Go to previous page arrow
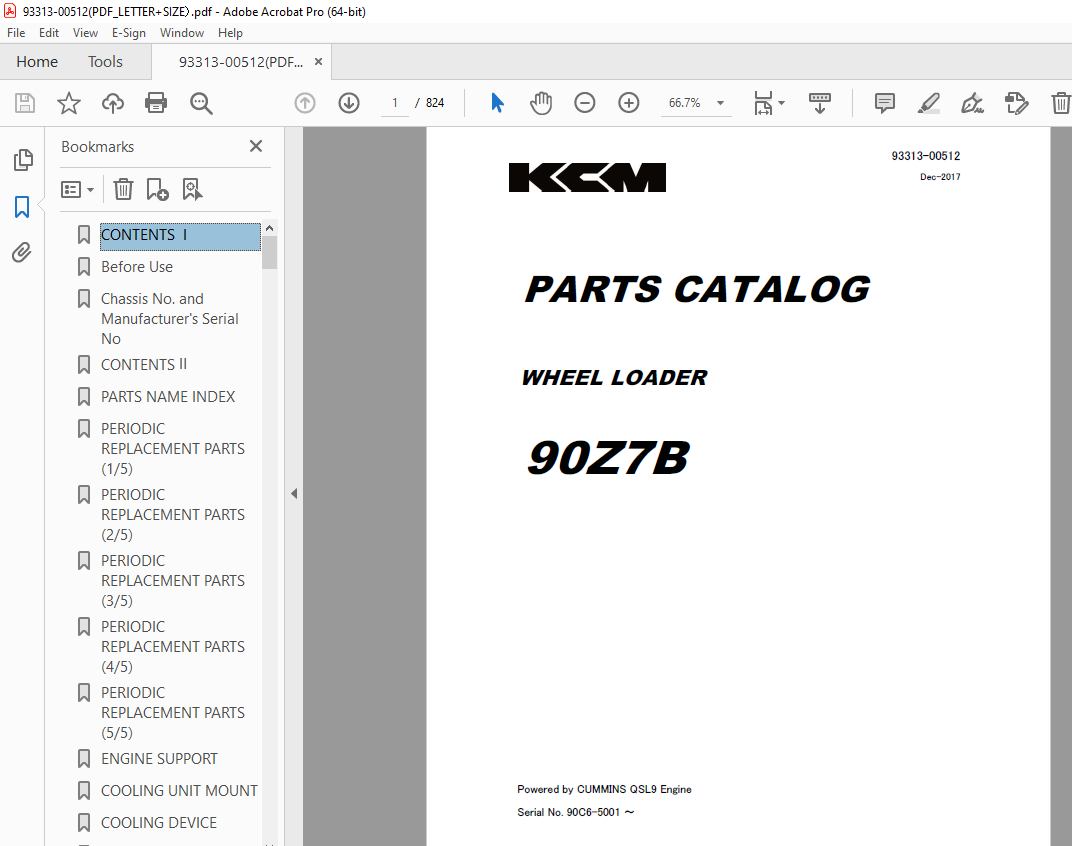Viewport: 1072px width, 846px height. click(305, 103)
